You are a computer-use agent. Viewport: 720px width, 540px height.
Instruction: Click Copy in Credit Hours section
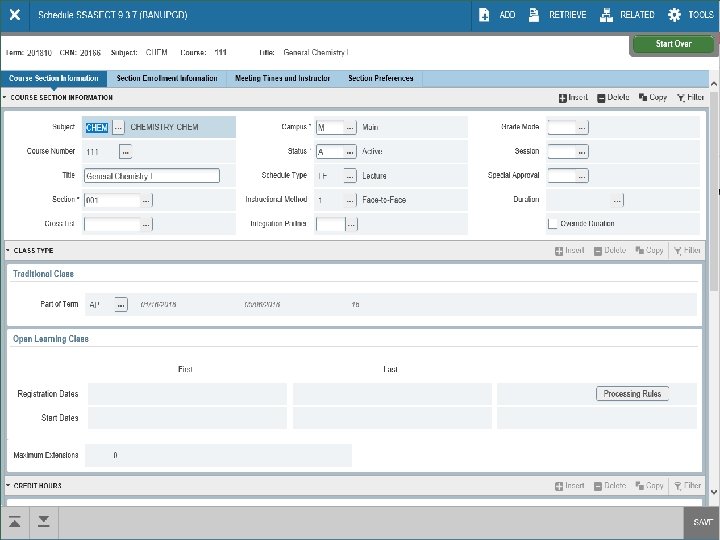tap(649, 486)
